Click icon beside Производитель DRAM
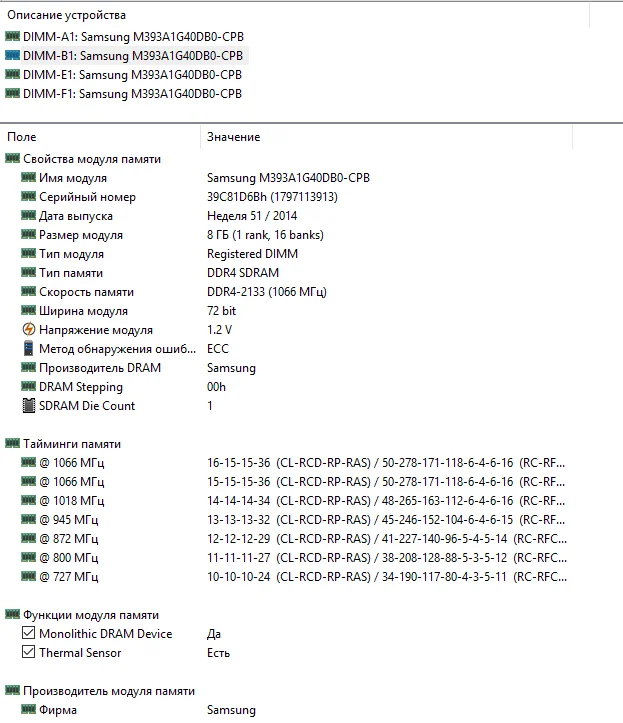Viewport: 623px width, 723px height. click(28, 367)
